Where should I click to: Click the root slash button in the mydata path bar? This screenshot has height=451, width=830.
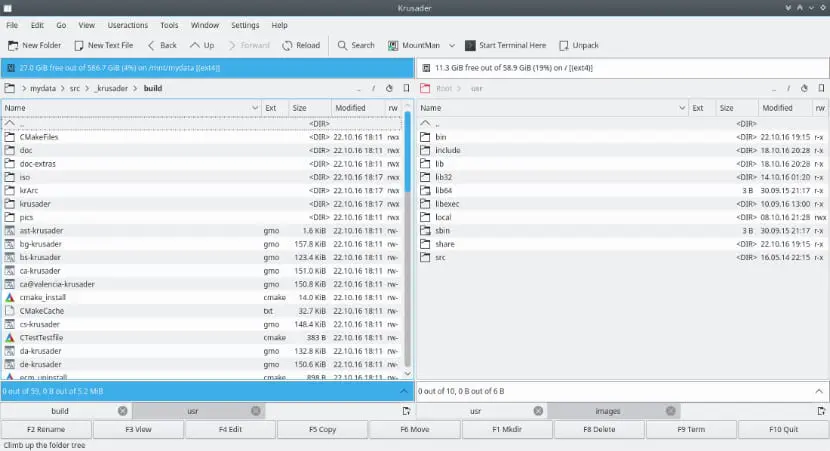pos(373,88)
